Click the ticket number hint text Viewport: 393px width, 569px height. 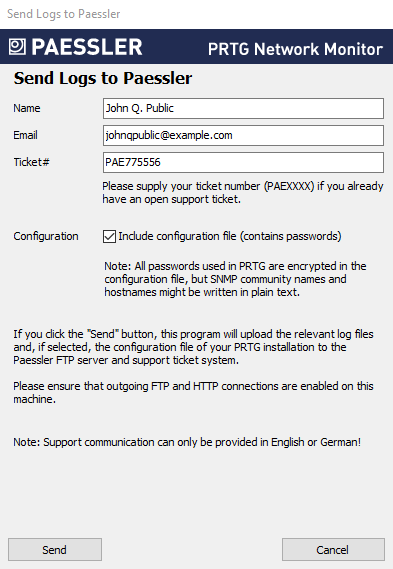pos(243,192)
